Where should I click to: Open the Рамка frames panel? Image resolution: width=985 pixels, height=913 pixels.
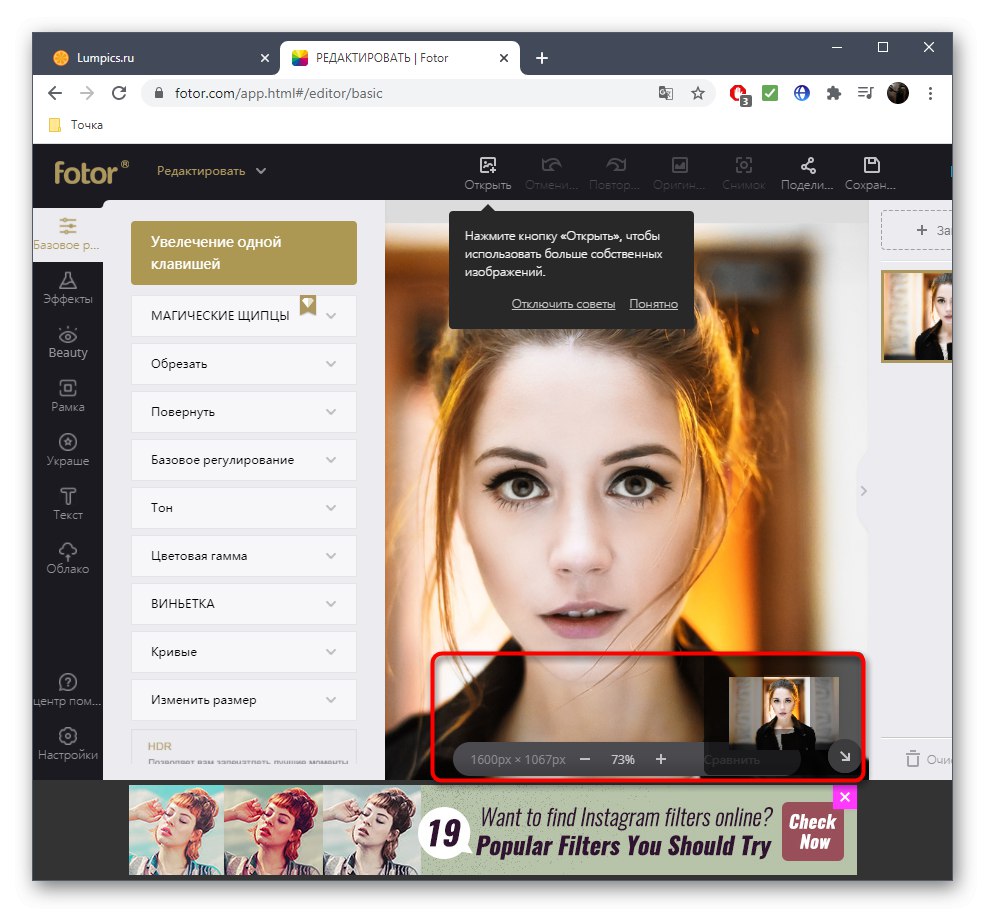pos(67,396)
